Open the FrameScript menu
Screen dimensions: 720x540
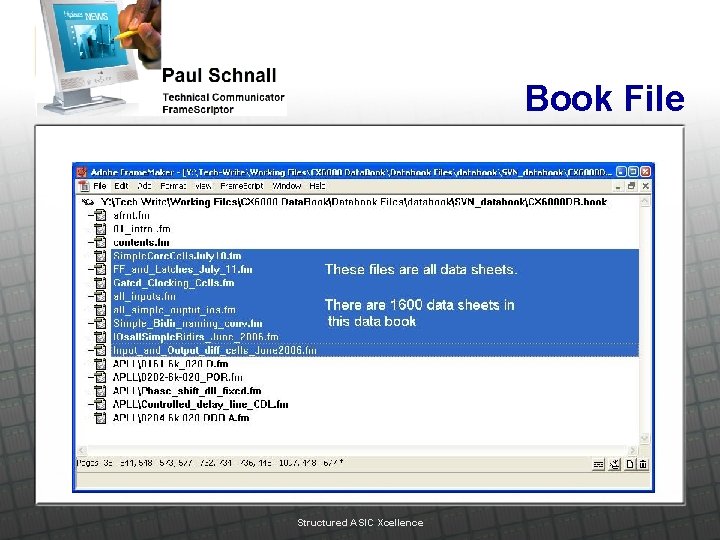pyautogui.click(x=242, y=186)
